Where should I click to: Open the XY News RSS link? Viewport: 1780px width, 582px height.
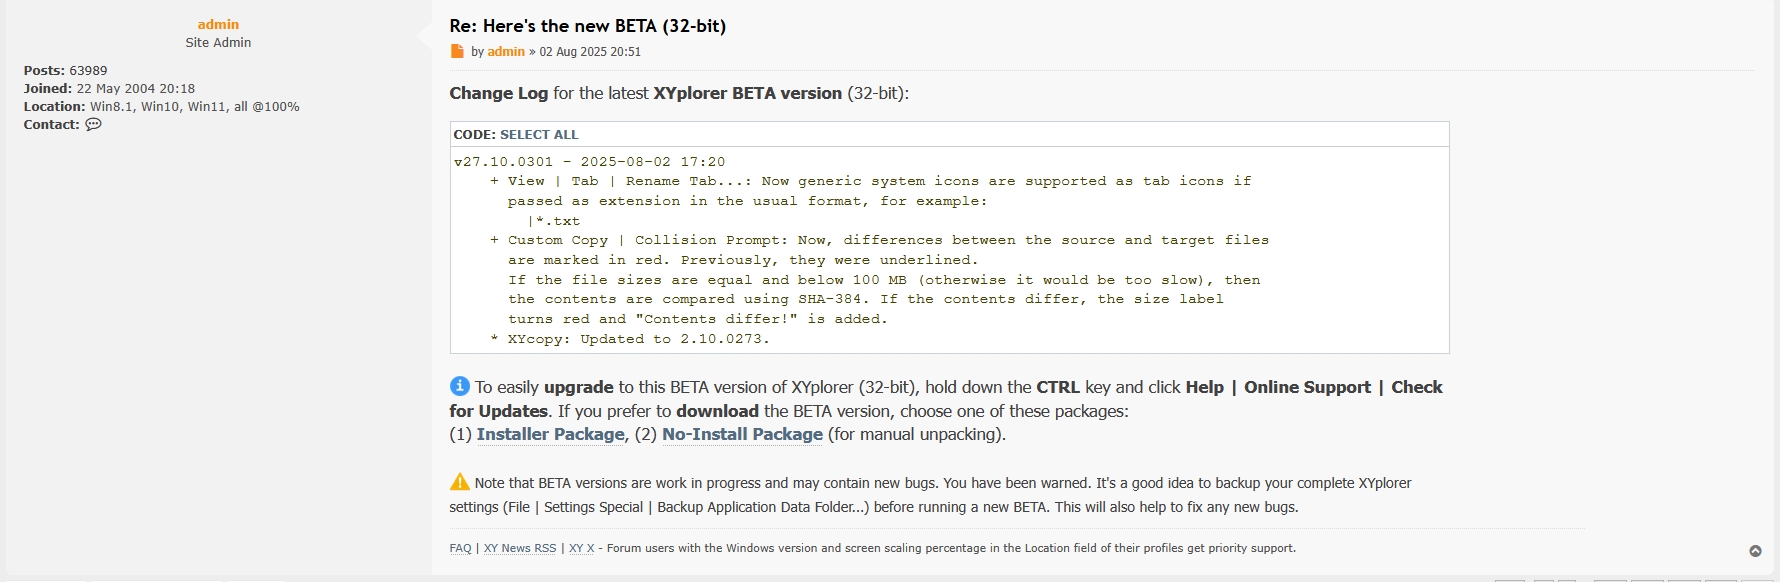click(x=519, y=548)
